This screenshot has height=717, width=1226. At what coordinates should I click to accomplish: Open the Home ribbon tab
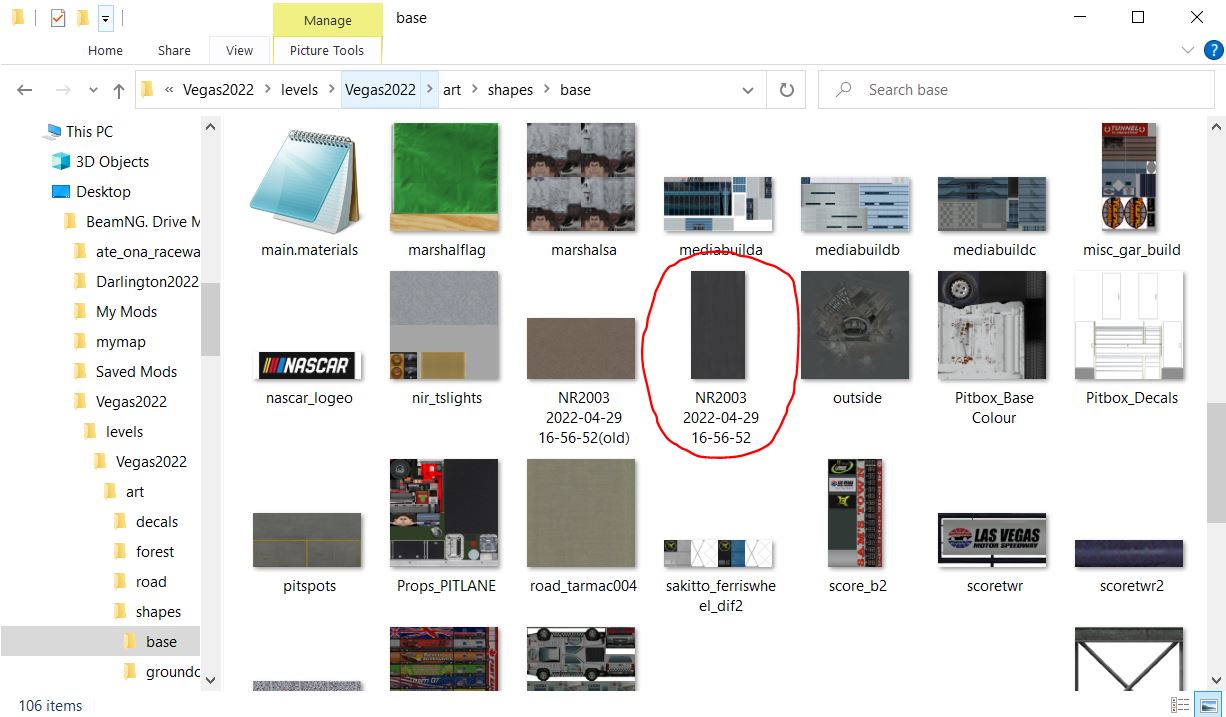(x=105, y=50)
